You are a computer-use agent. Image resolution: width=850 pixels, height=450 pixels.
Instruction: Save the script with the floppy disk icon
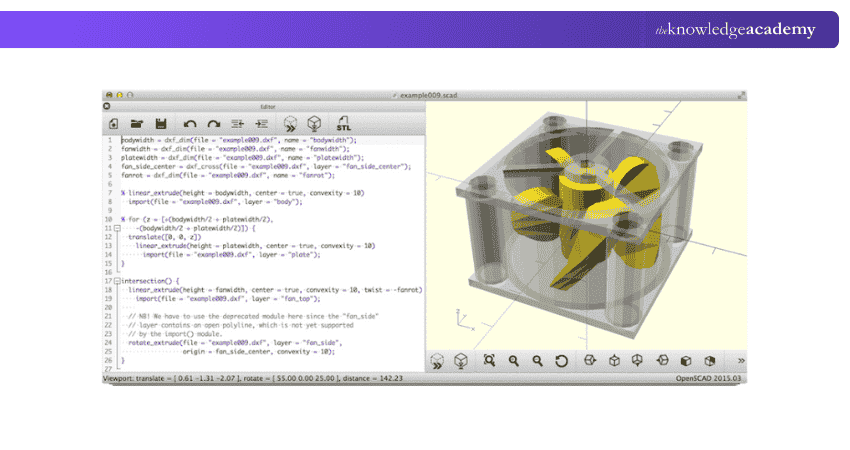point(159,123)
